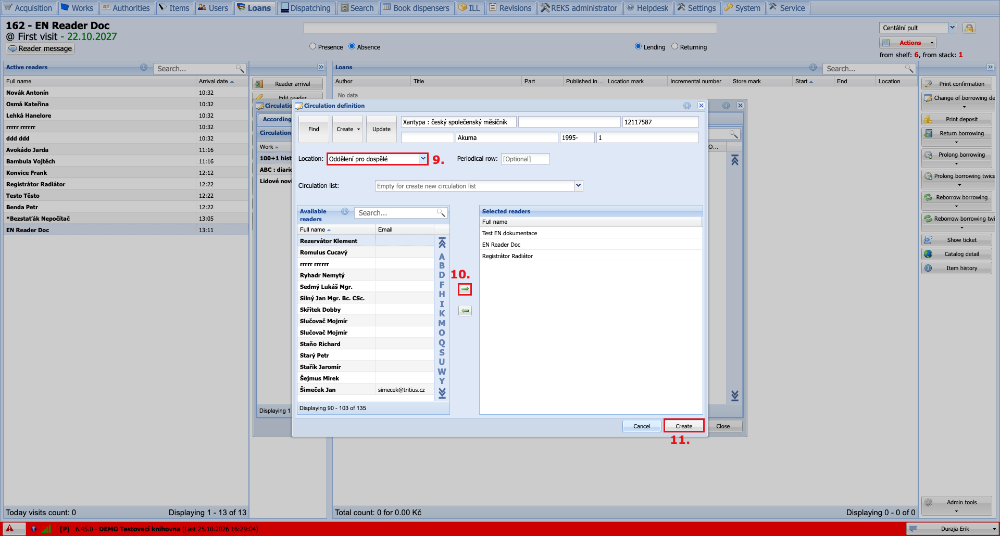Open Item history in right panel
The width and height of the screenshot is (1000, 536).
point(957,268)
